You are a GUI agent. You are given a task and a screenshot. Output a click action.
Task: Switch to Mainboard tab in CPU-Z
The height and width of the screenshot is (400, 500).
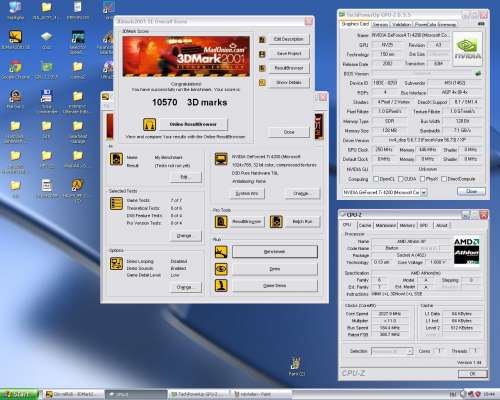click(386, 225)
